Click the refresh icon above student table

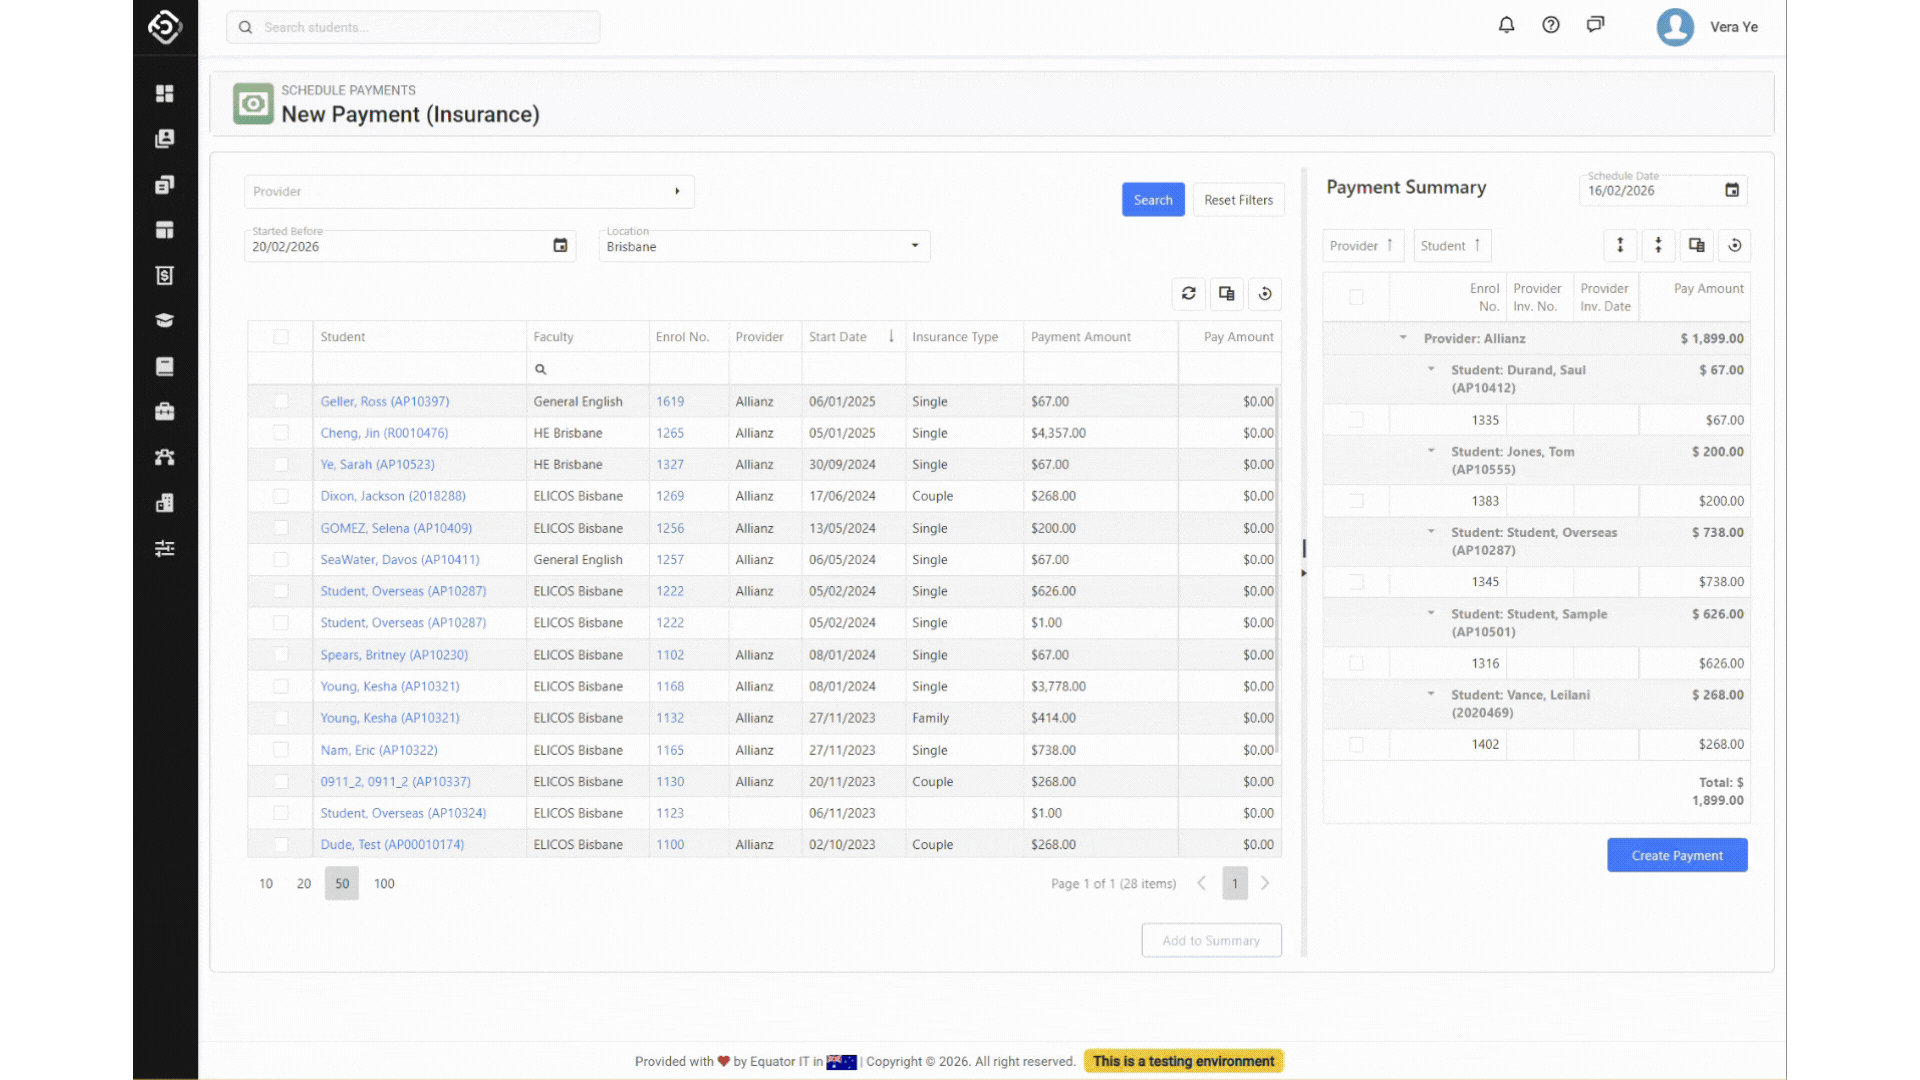[x=1188, y=294]
